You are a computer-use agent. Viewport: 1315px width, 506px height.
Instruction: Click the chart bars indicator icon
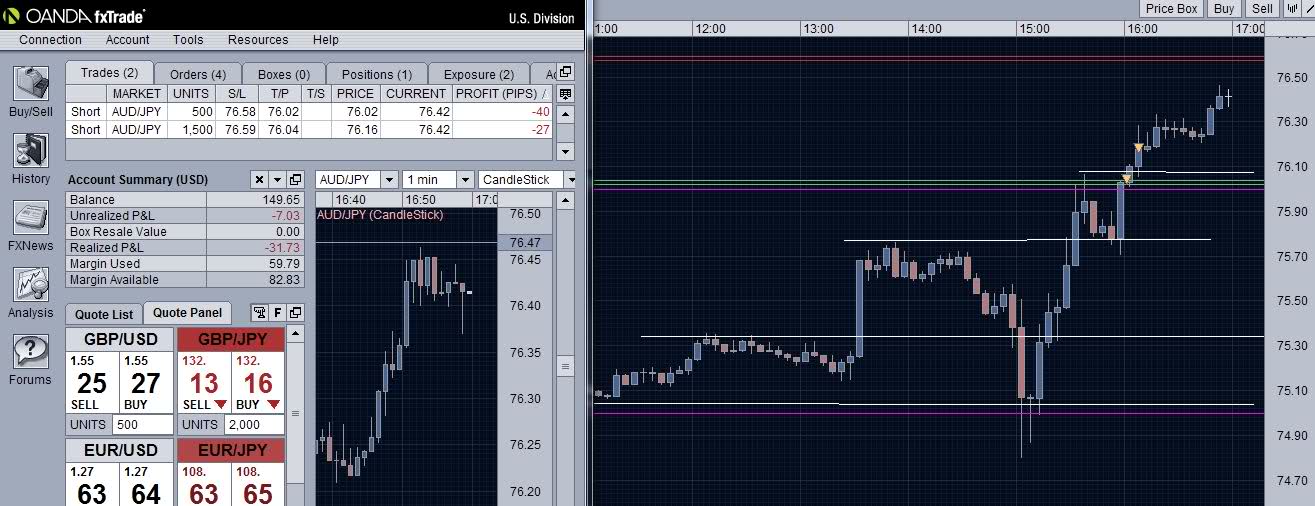(x=1292, y=8)
